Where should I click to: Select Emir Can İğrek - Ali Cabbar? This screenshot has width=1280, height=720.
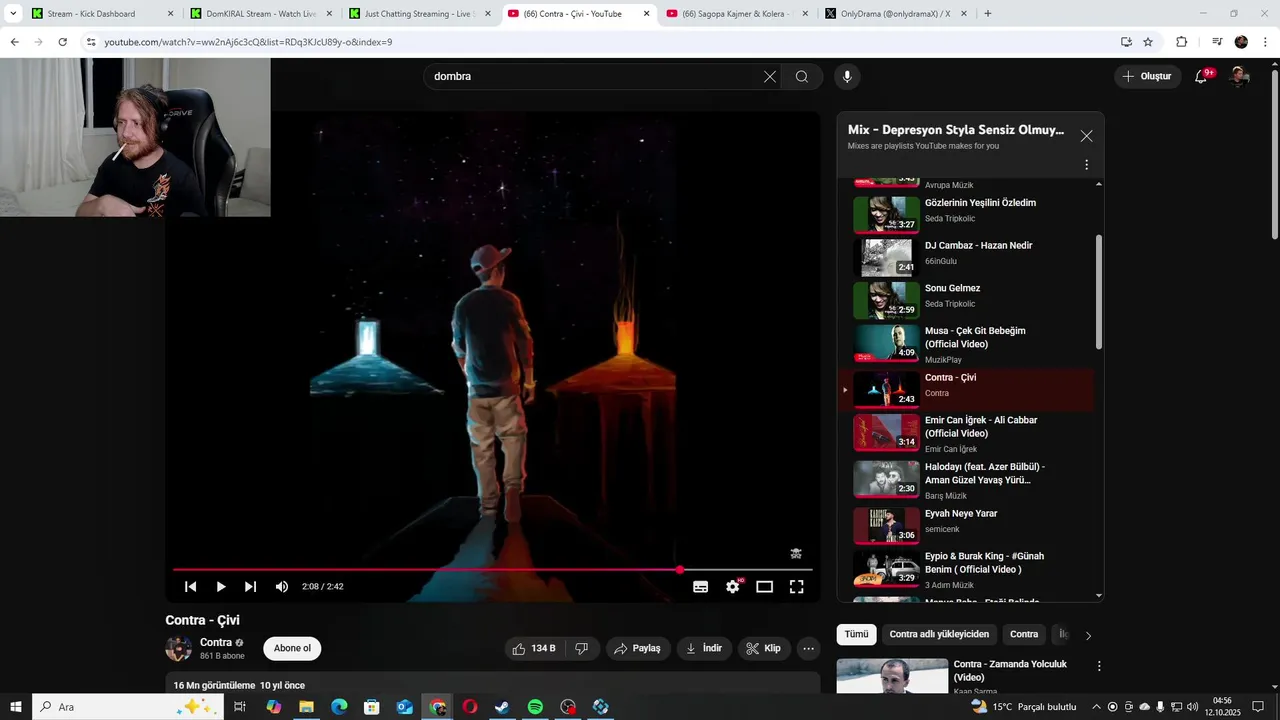(x=967, y=434)
